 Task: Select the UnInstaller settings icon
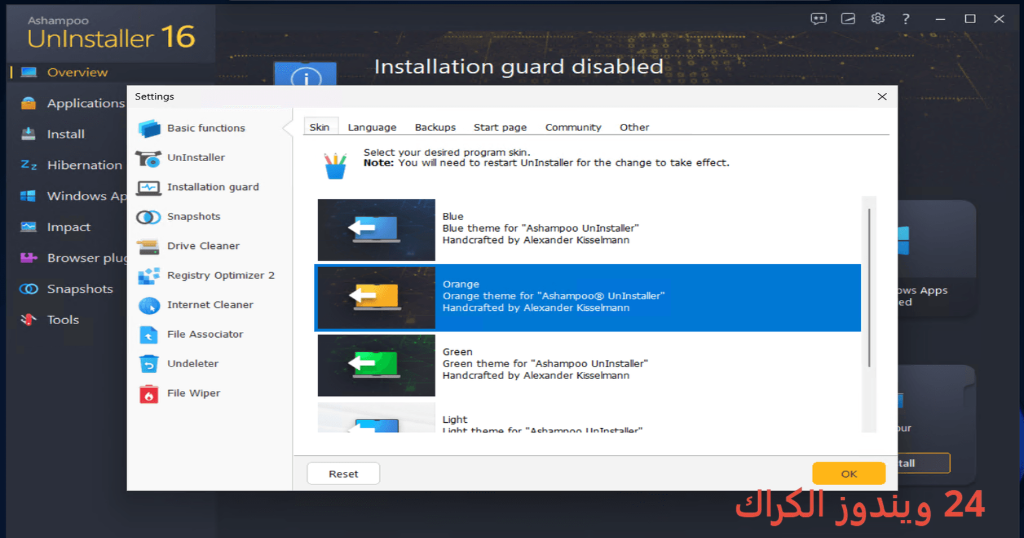(148, 158)
